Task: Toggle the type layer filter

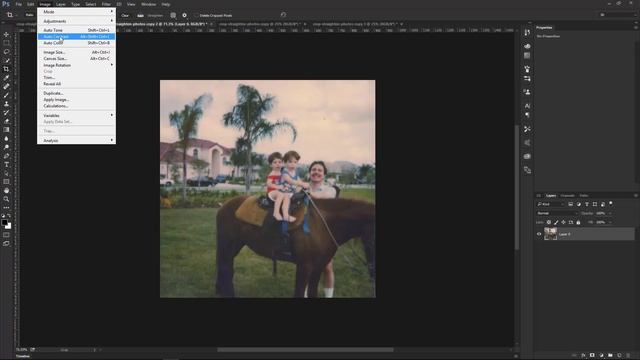Action: click(x=587, y=204)
